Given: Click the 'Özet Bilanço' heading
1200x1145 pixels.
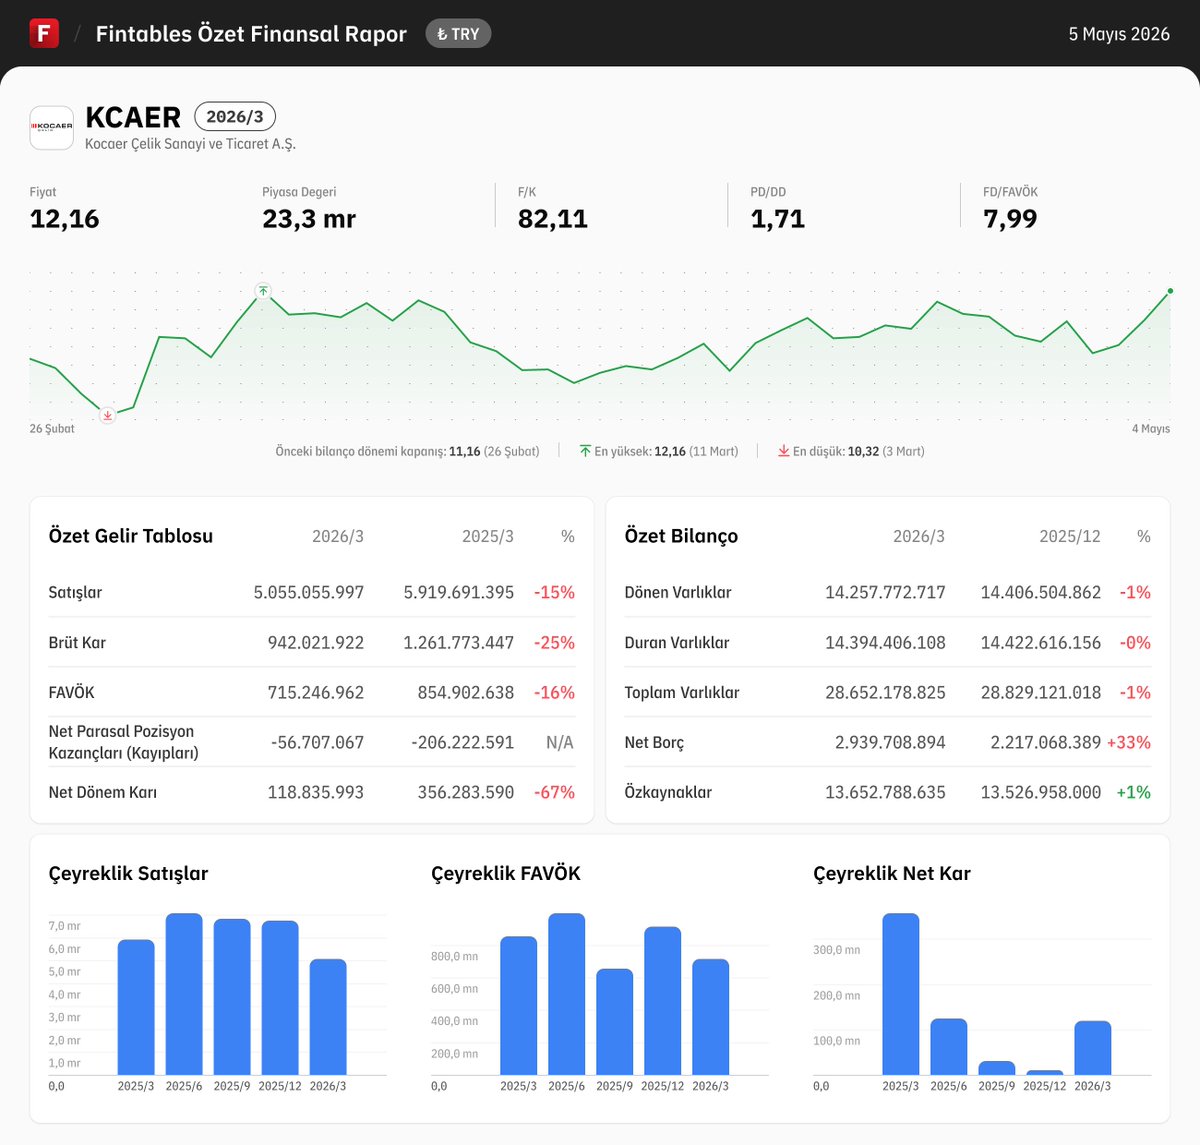Looking at the screenshot, I should [x=682, y=536].
